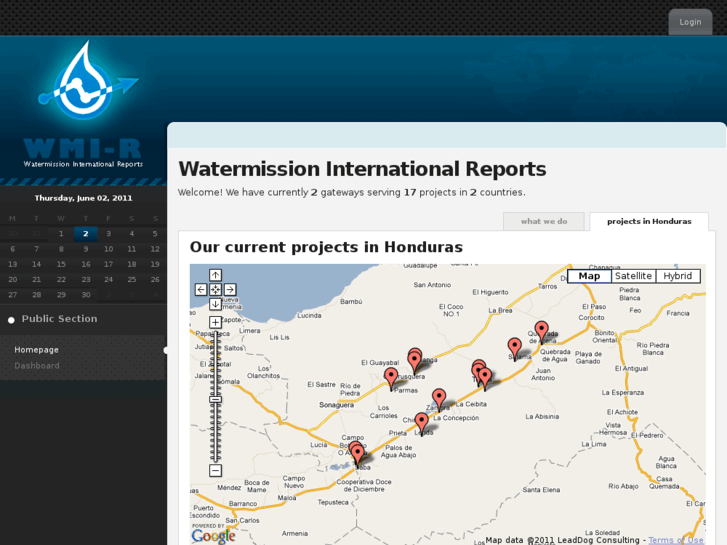
Task: Recenter the map with the center button
Action: 215,290
